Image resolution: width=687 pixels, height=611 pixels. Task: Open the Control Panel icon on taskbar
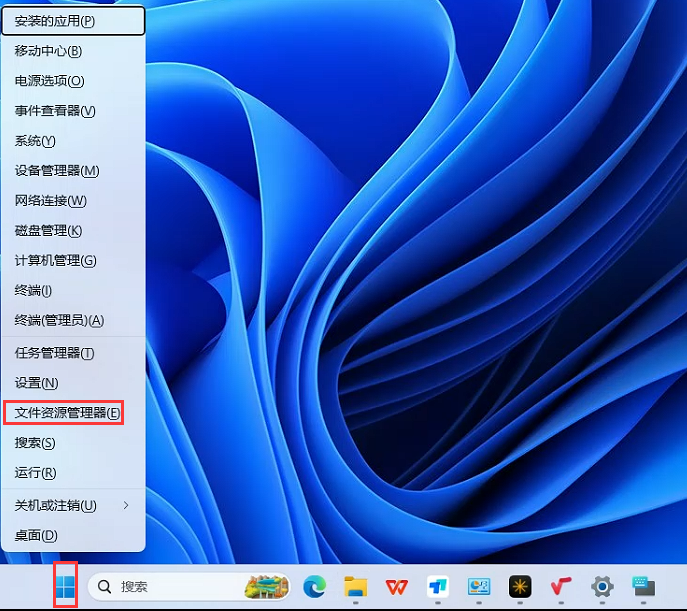coord(479,586)
